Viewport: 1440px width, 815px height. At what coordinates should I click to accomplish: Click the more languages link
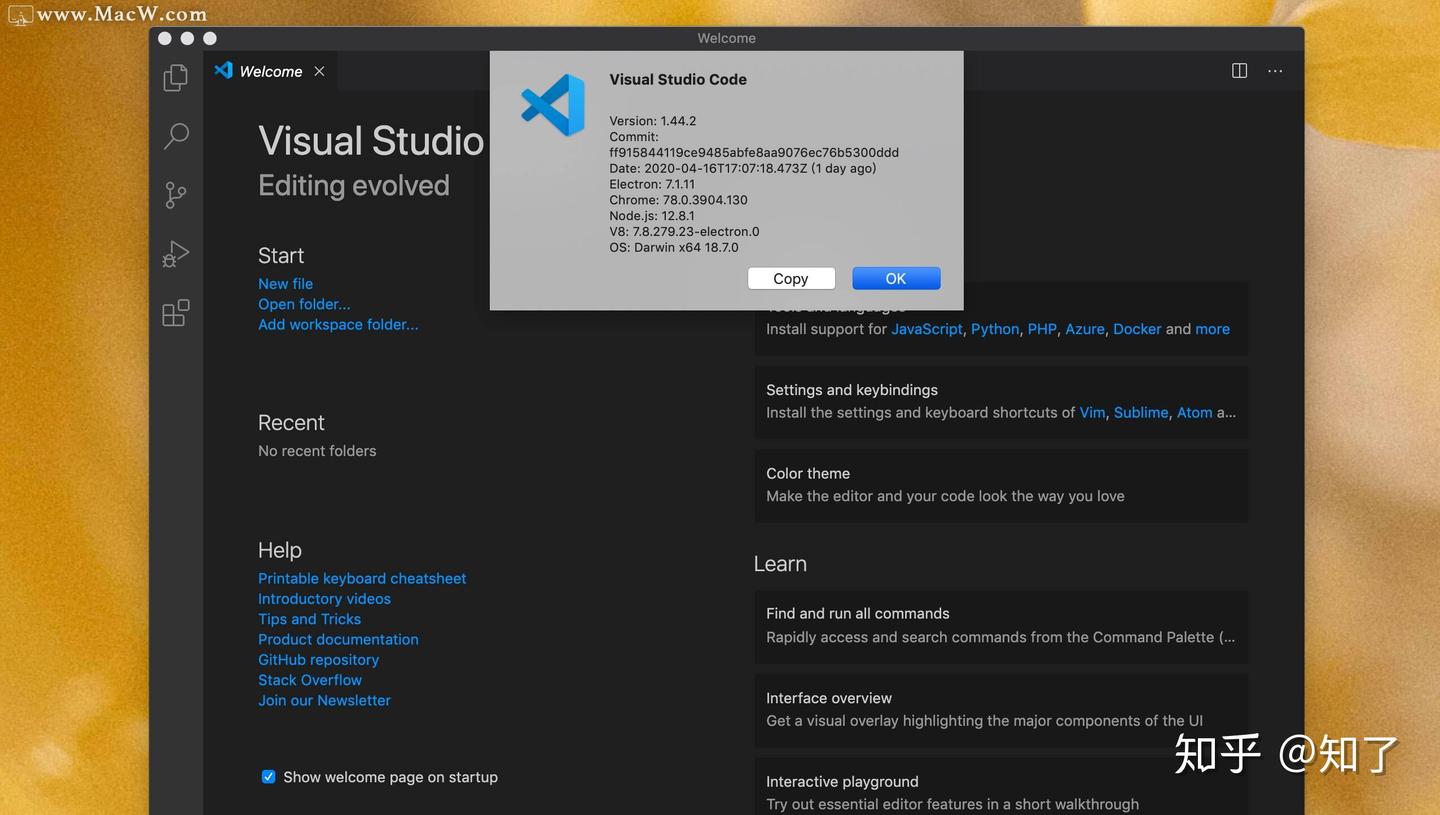(1212, 329)
